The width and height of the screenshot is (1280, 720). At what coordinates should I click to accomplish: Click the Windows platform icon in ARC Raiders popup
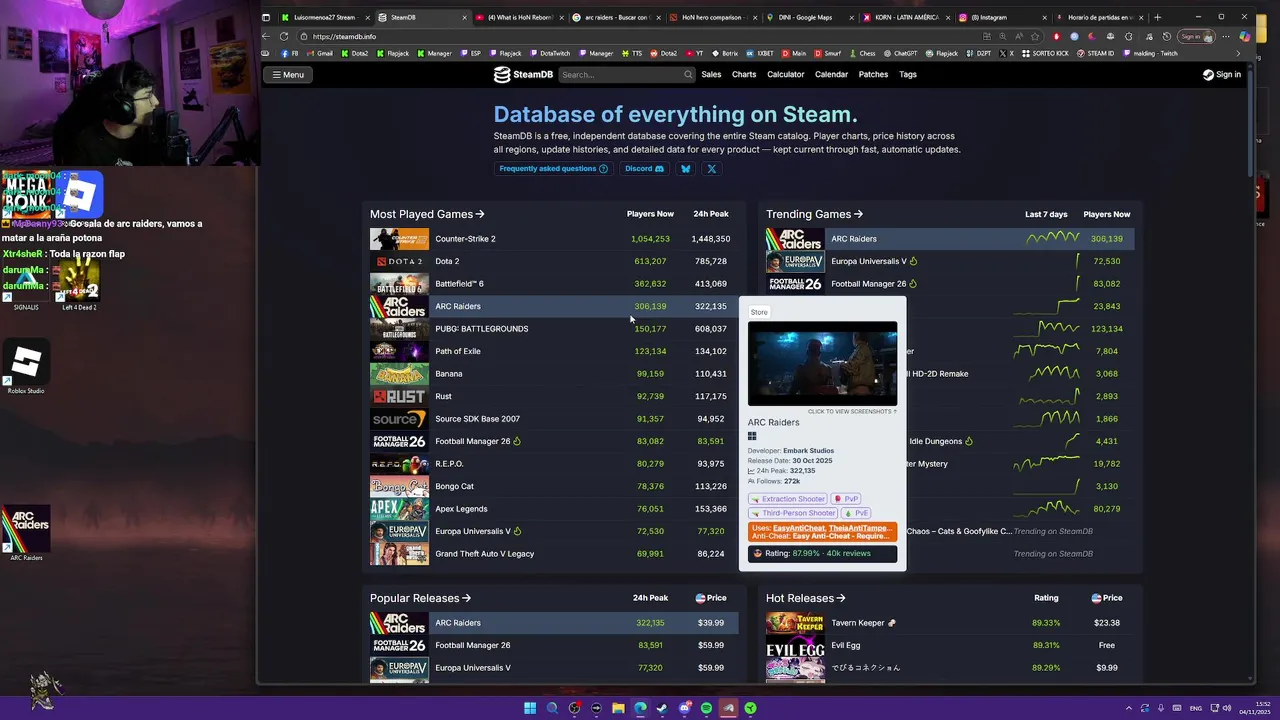click(752, 436)
